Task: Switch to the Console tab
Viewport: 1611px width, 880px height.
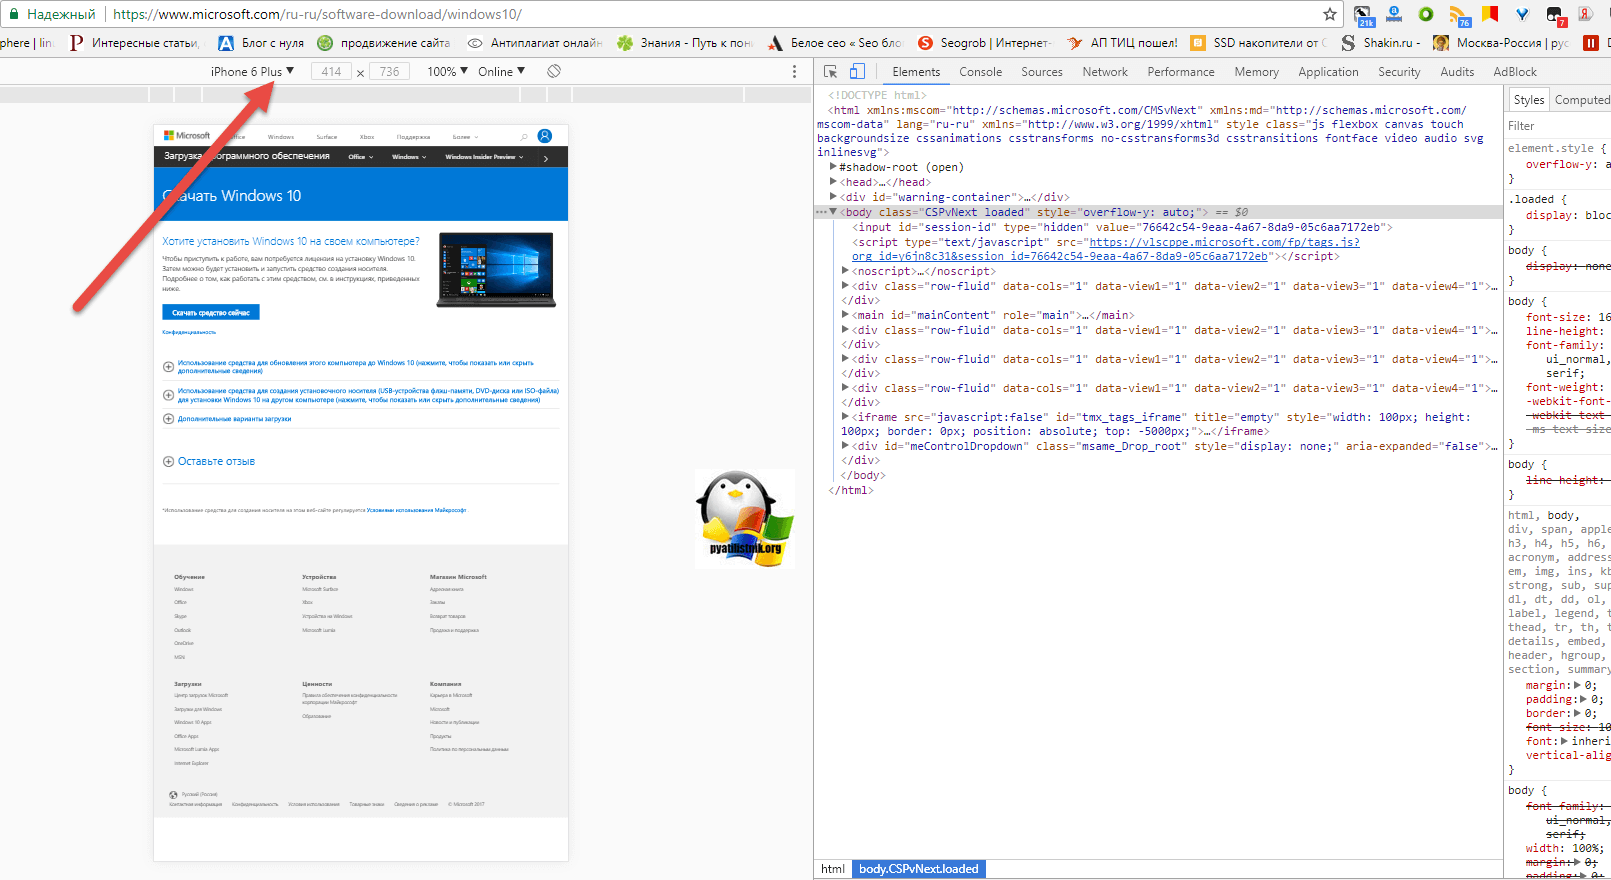Action: pos(980,72)
